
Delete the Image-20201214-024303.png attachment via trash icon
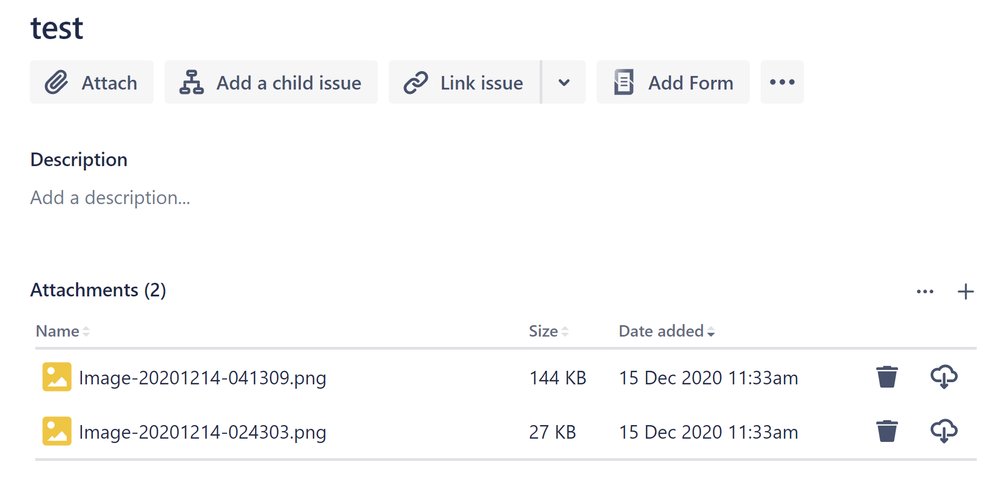(887, 432)
